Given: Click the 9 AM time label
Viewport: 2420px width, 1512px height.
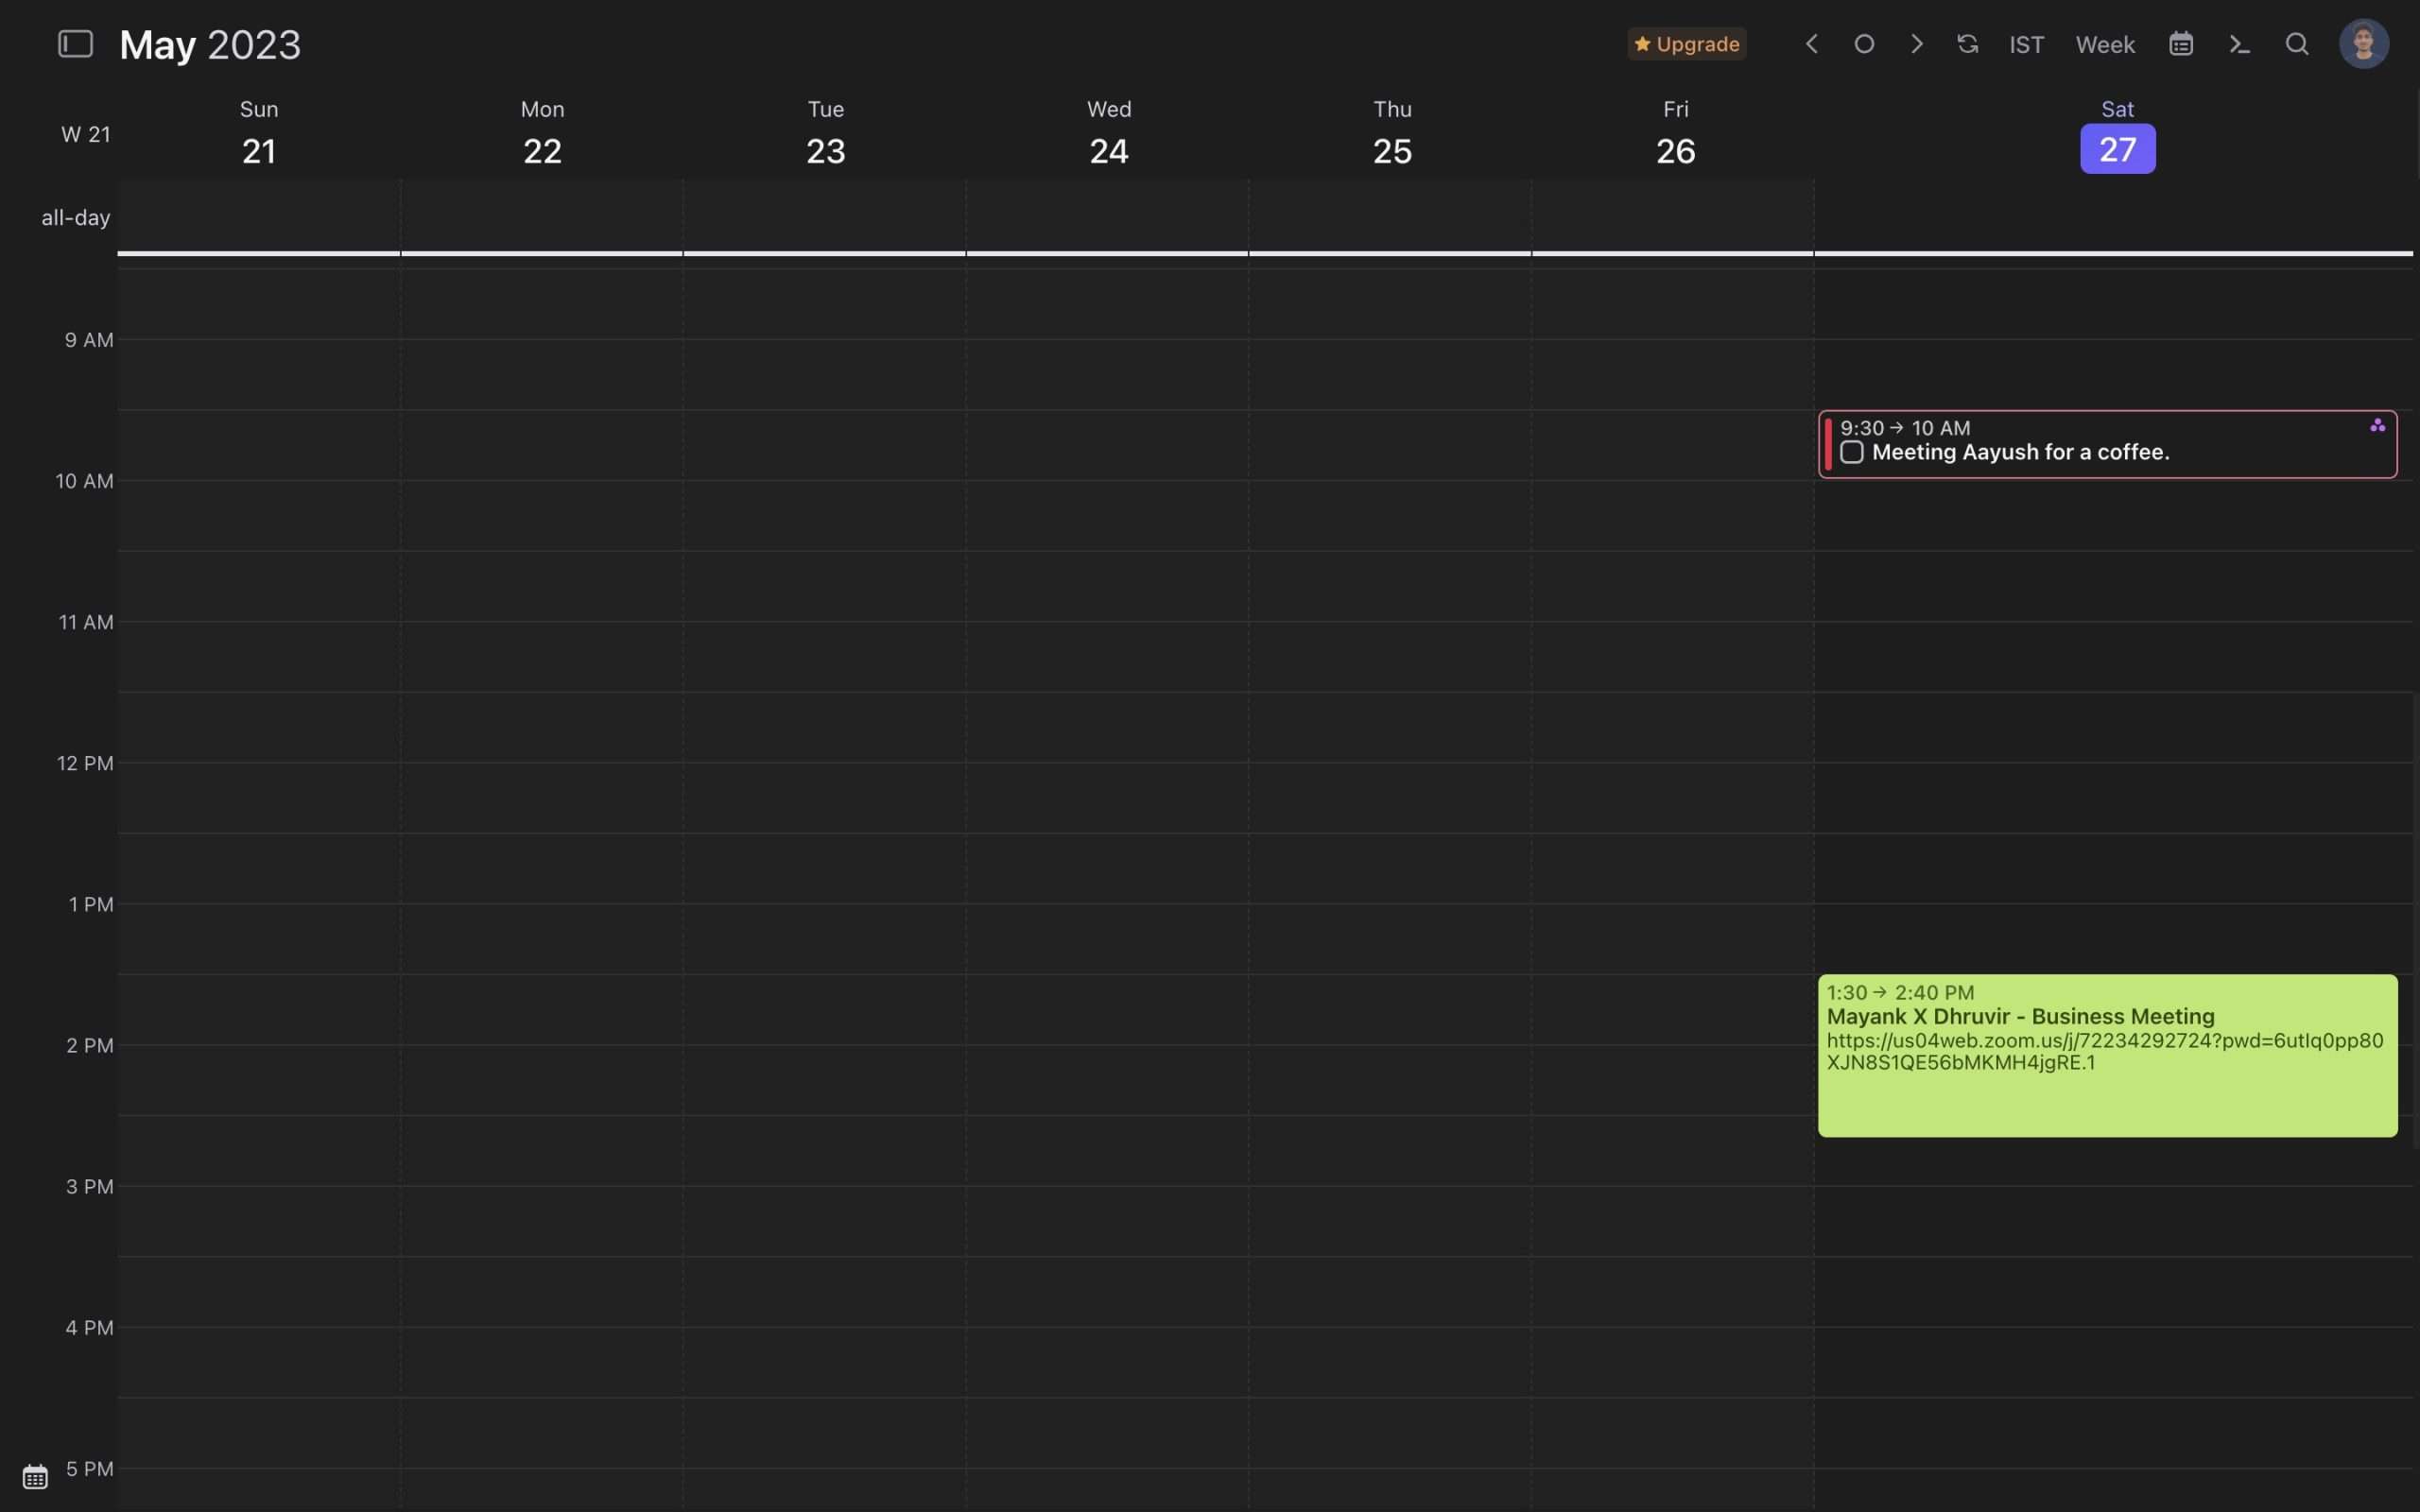Looking at the screenshot, I should click(x=89, y=340).
